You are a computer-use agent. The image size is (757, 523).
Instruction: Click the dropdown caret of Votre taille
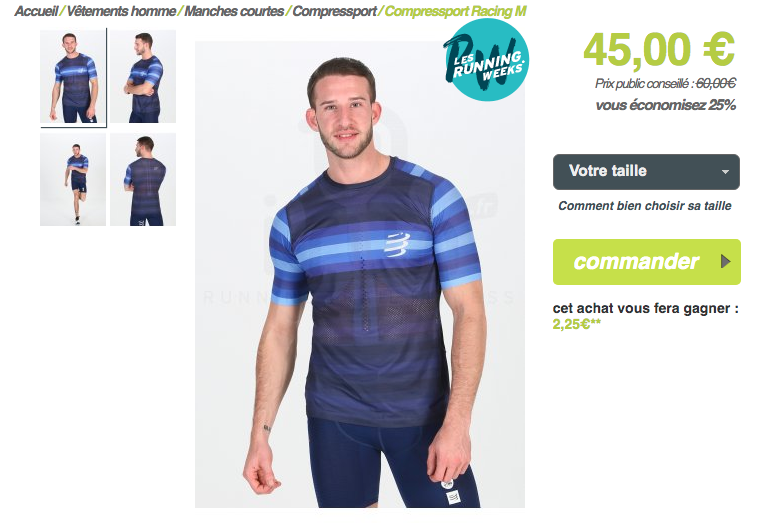pos(725,172)
